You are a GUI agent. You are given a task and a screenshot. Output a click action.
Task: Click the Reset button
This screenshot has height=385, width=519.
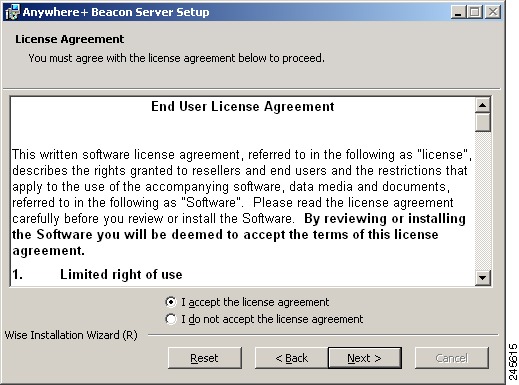[x=205, y=358]
